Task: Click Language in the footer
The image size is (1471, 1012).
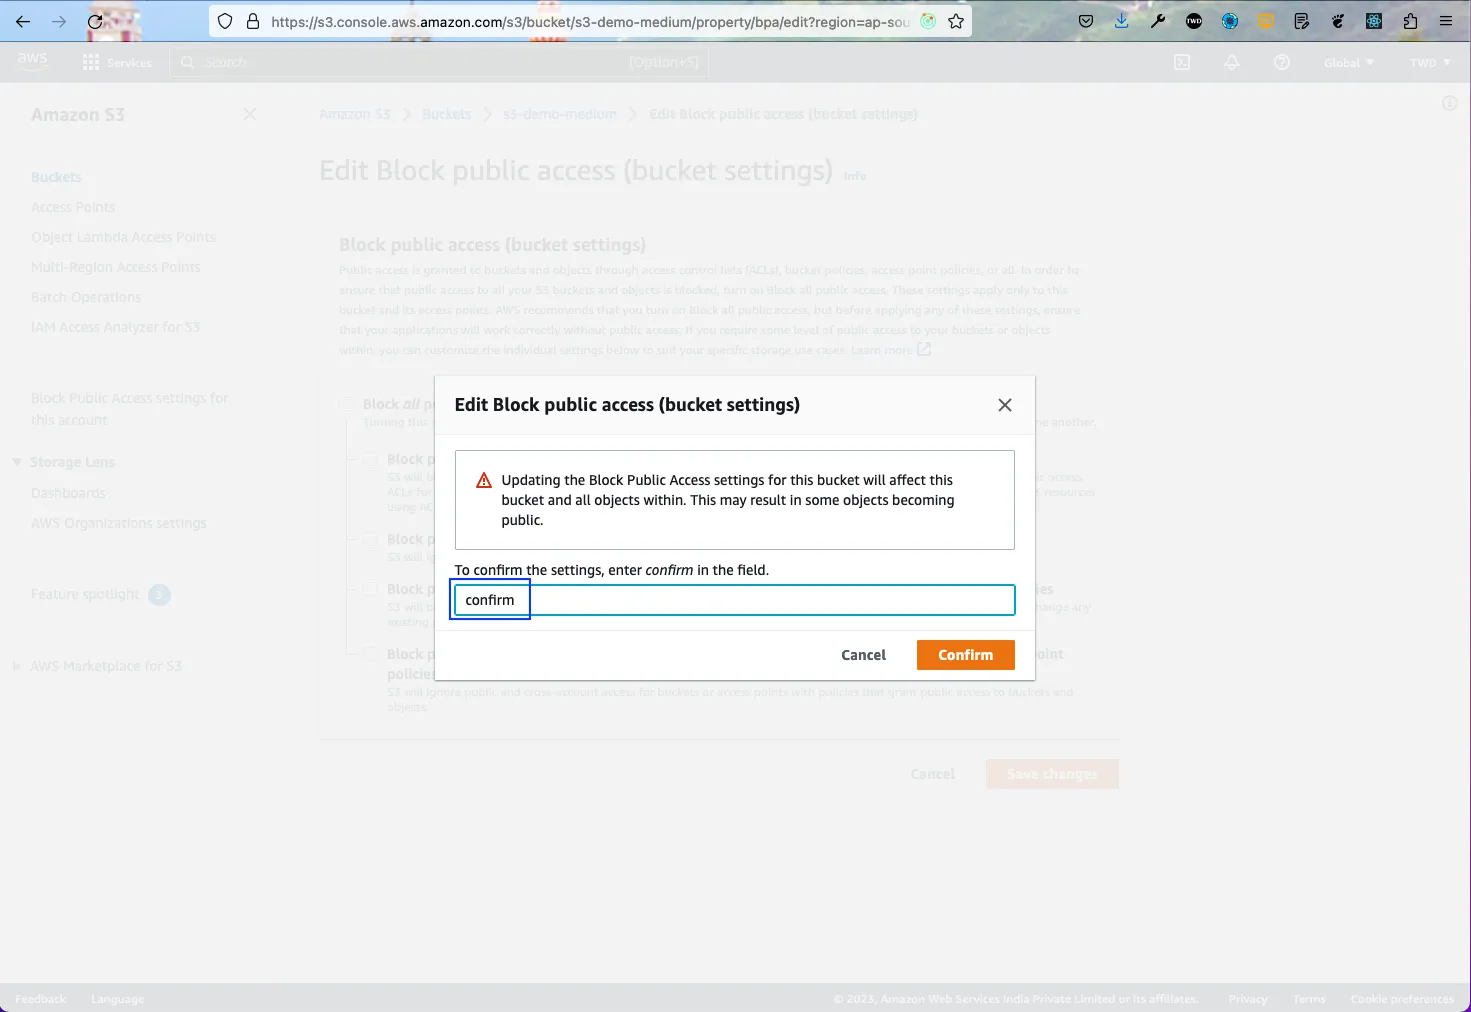Action: tap(118, 999)
